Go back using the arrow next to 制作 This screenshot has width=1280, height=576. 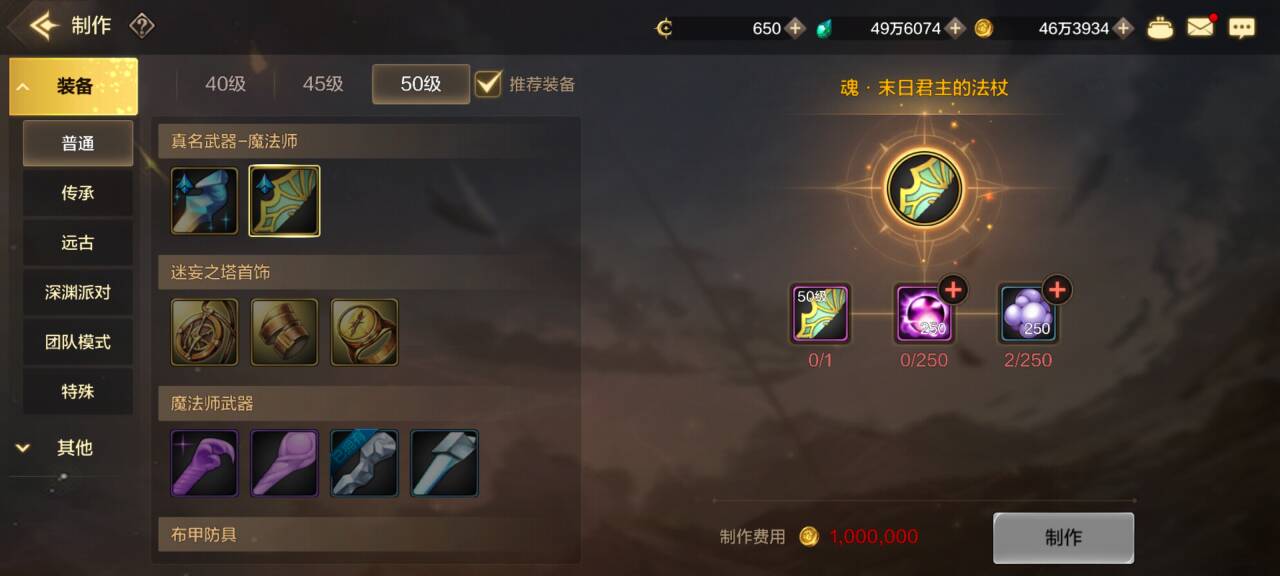(x=44, y=26)
